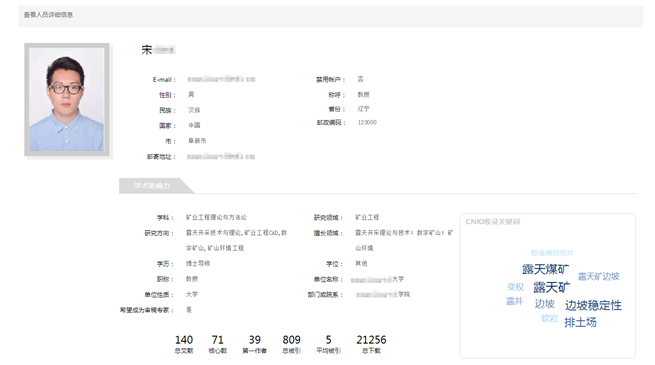Click the blurred E-mail value

pyautogui.click(x=221, y=79)
